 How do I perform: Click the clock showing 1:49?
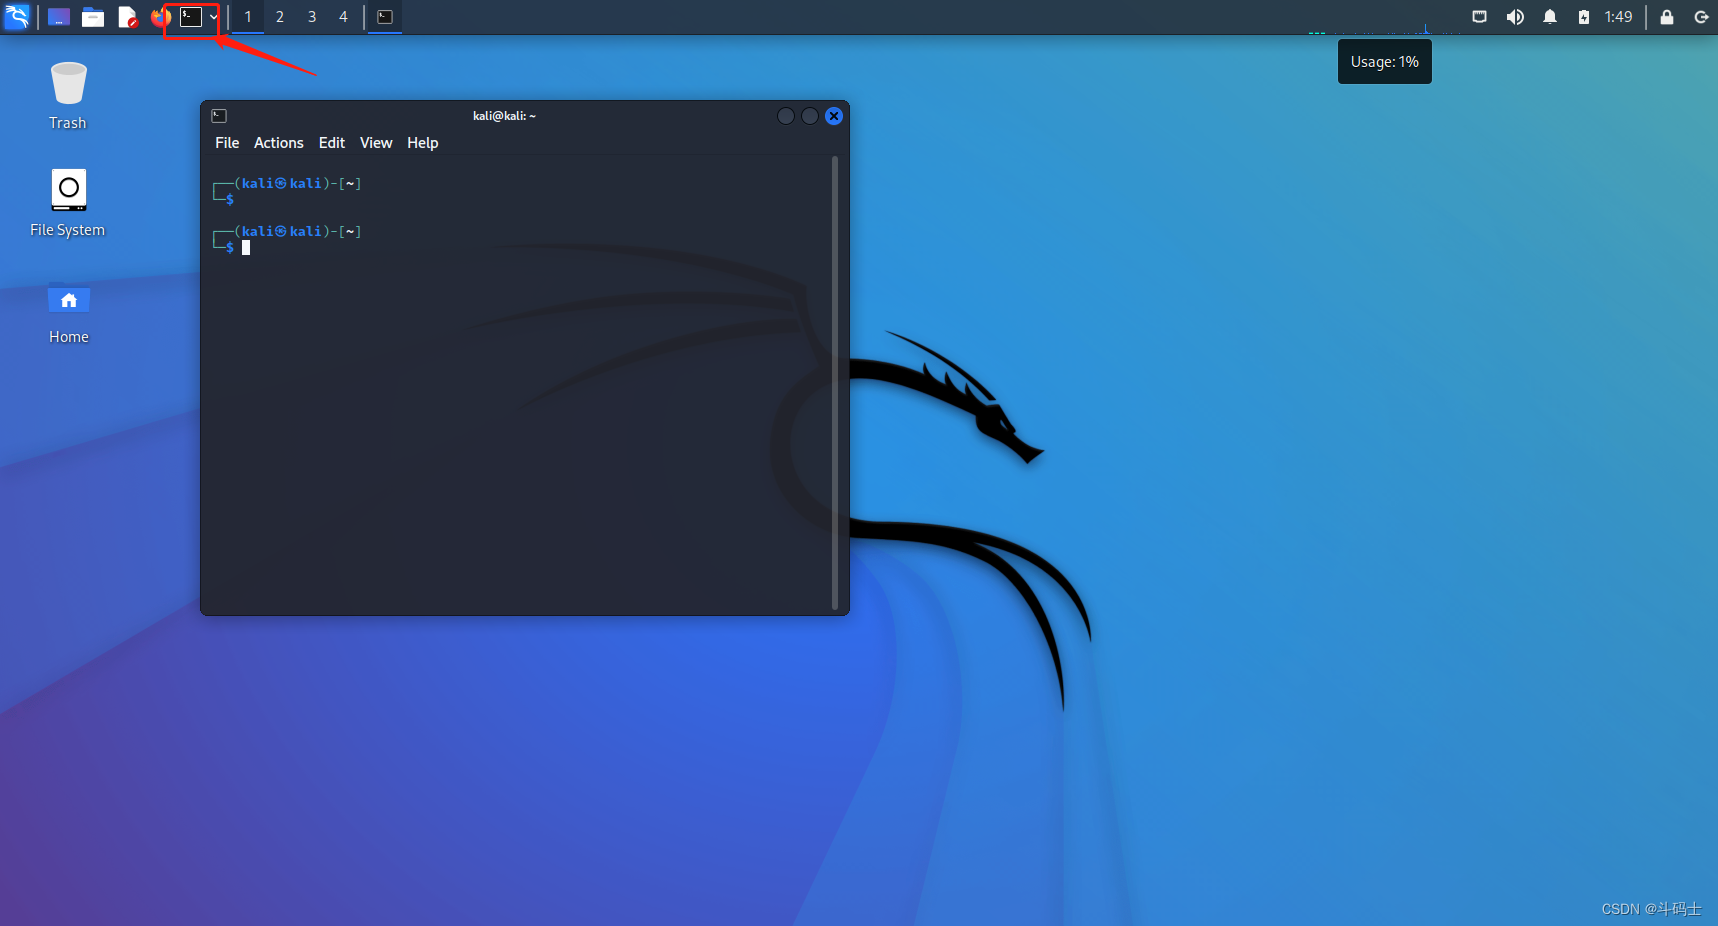[x=1618, y=17]
